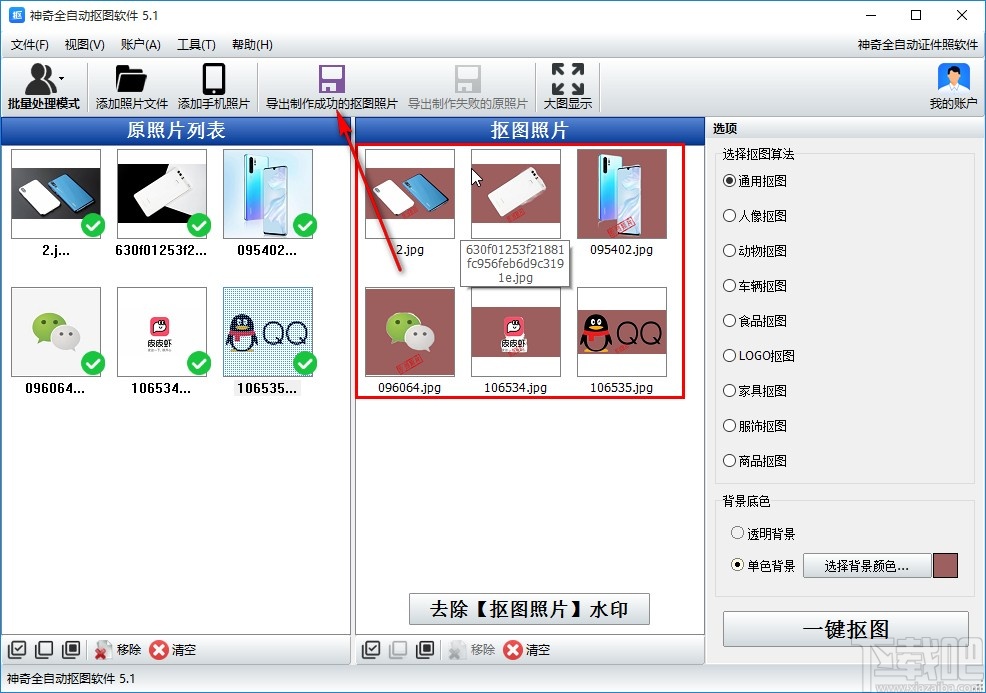Click the 神奇全自动证件照软件 link
This screenshot has height=693, width=986.
pyautogui.click(x=917, y=45)
